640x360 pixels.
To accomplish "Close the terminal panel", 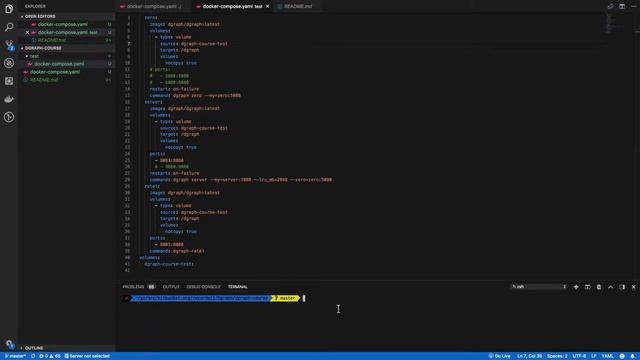I will point(633,287).
